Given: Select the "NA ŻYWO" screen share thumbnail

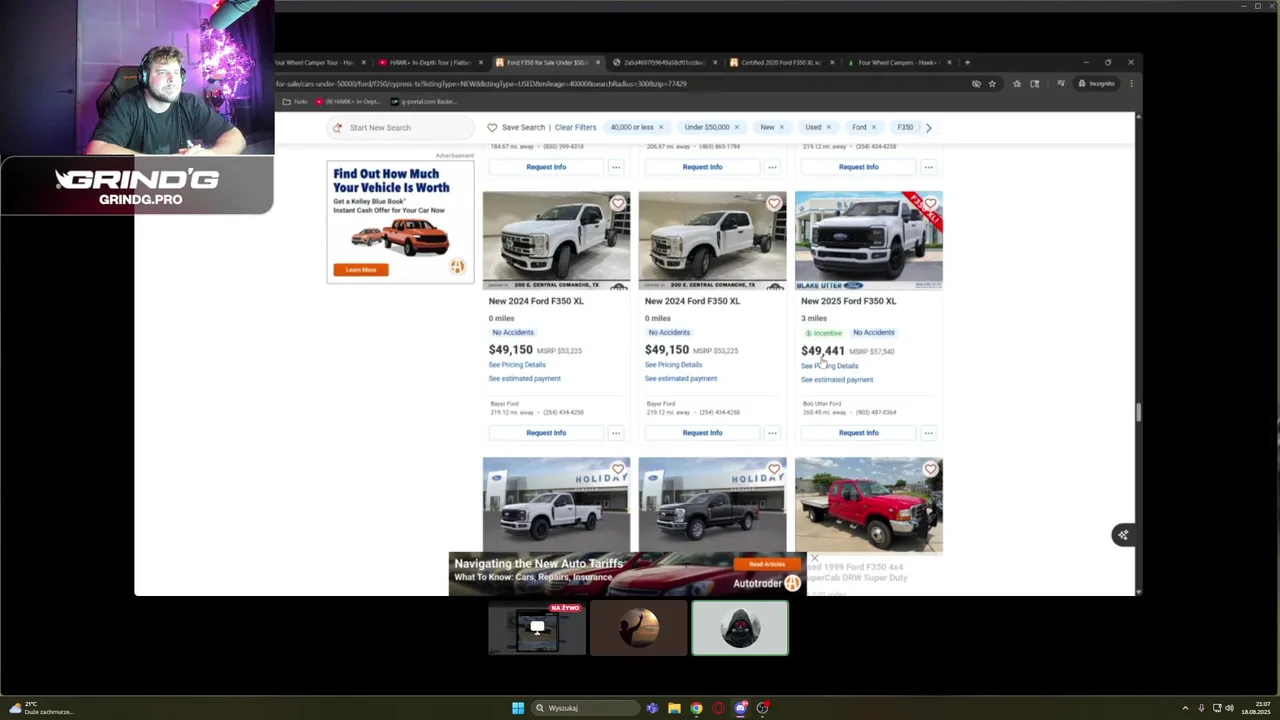Looking at the screenshot, I should [x=537, y=629].
